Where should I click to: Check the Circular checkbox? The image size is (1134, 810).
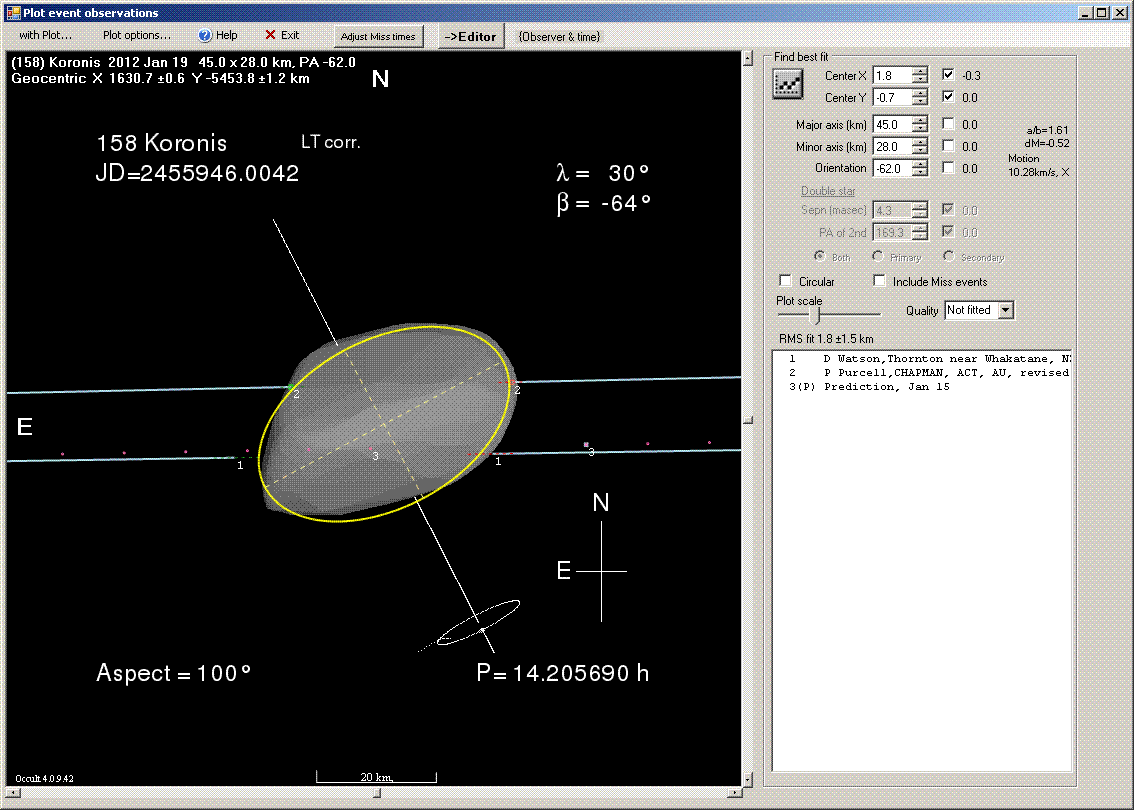point(785,281)
